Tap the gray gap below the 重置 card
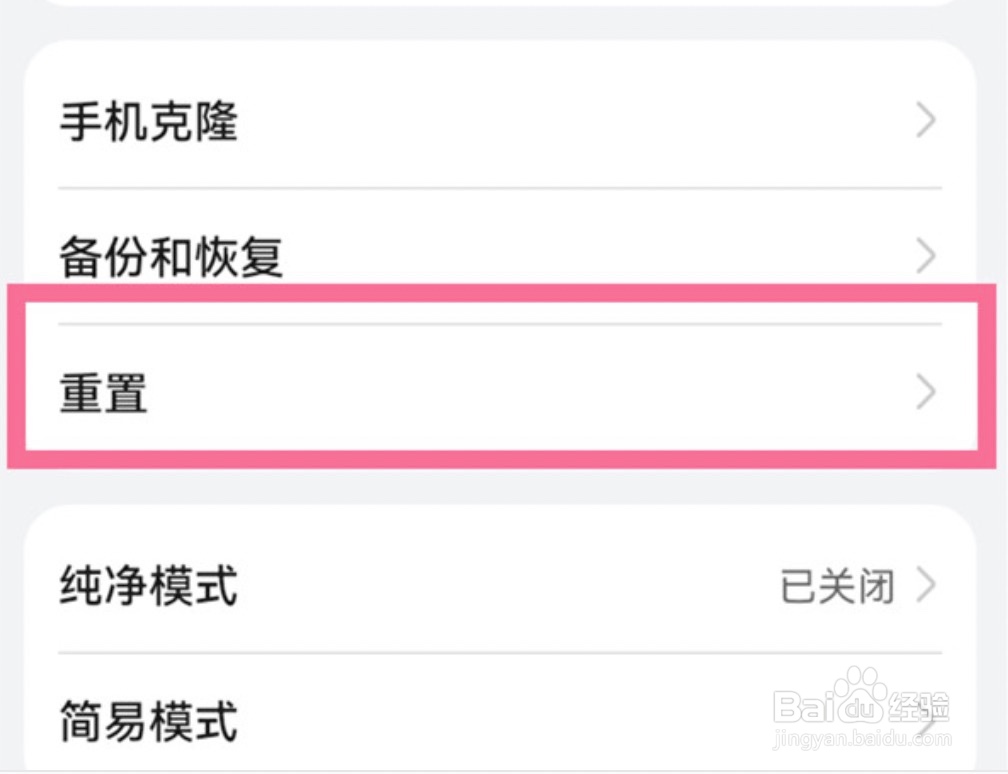The height and width of the screenshot is (774, 1008). 500,486
